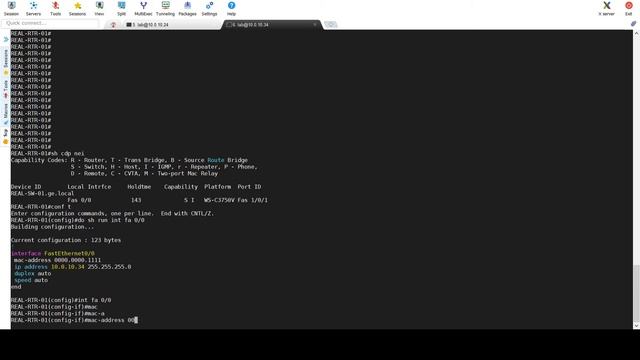Click the '10.0.10.34' IP address text
640x360 pixels.
(x=68, y=267)
